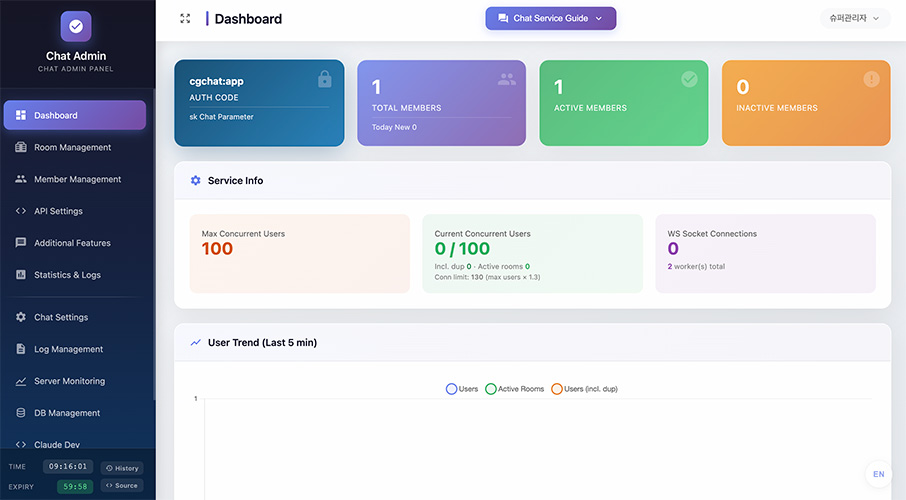The width and height of the screenshot is (906, 500).
Task: Click the lock icon on auth card
Action: (x=325, y=79)
